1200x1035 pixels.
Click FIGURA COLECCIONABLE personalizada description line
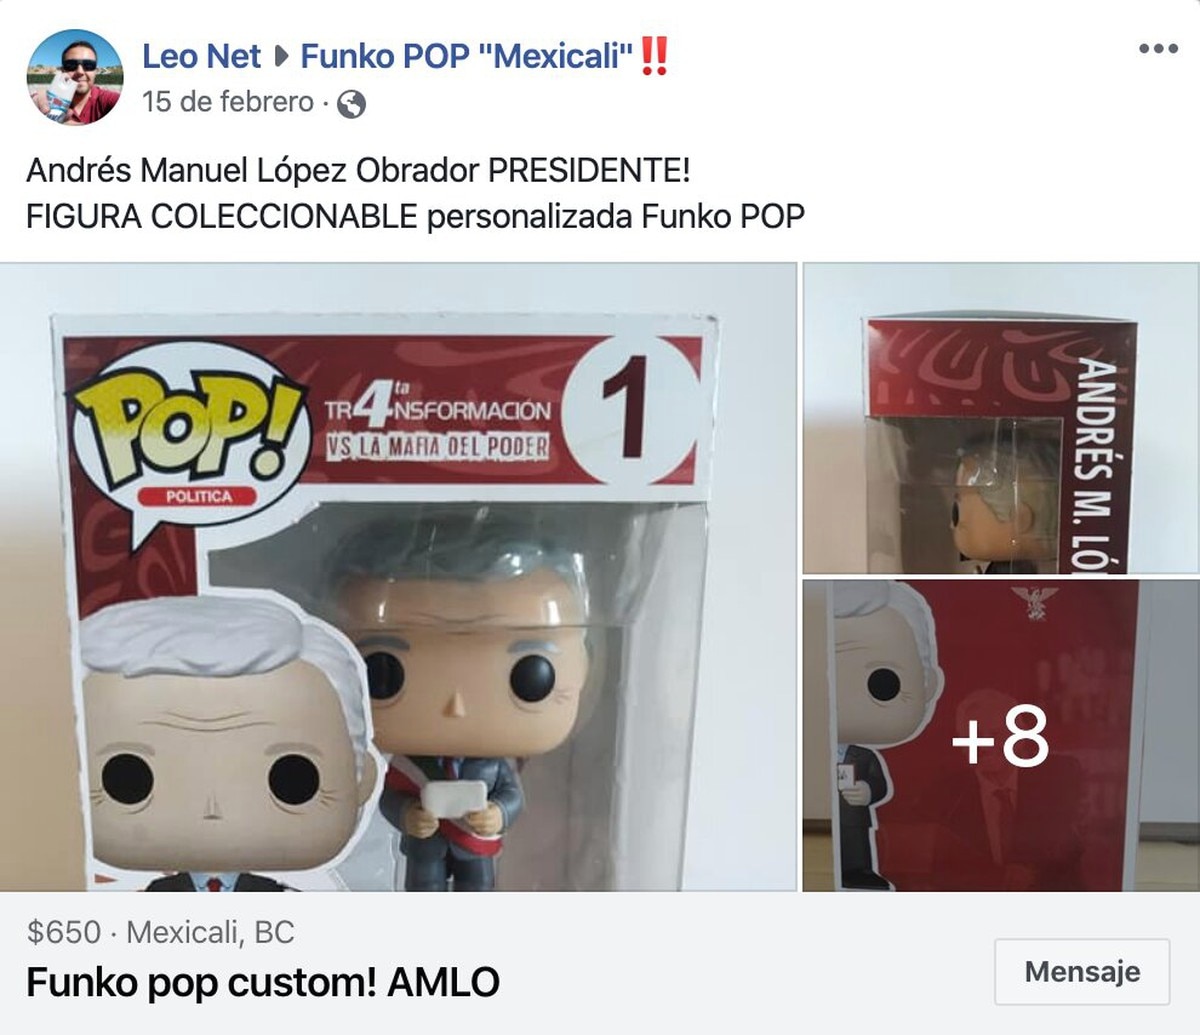point(415,216)
